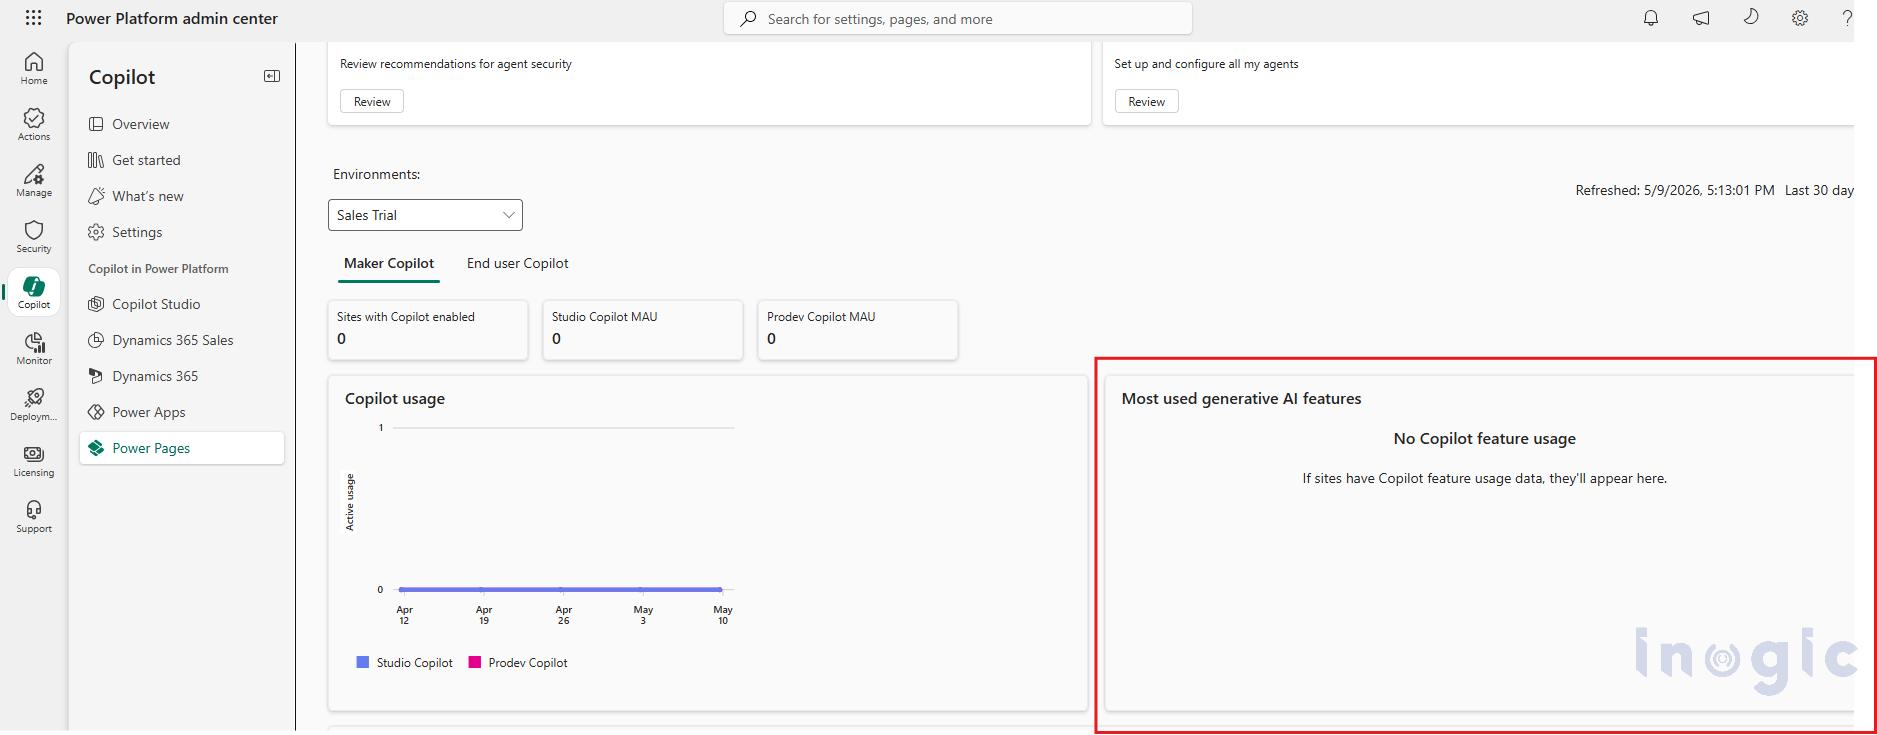1877x735 pixels.
Task: Click the search settings and pages field
Action: pyautogui.click(x=958, y=19)
